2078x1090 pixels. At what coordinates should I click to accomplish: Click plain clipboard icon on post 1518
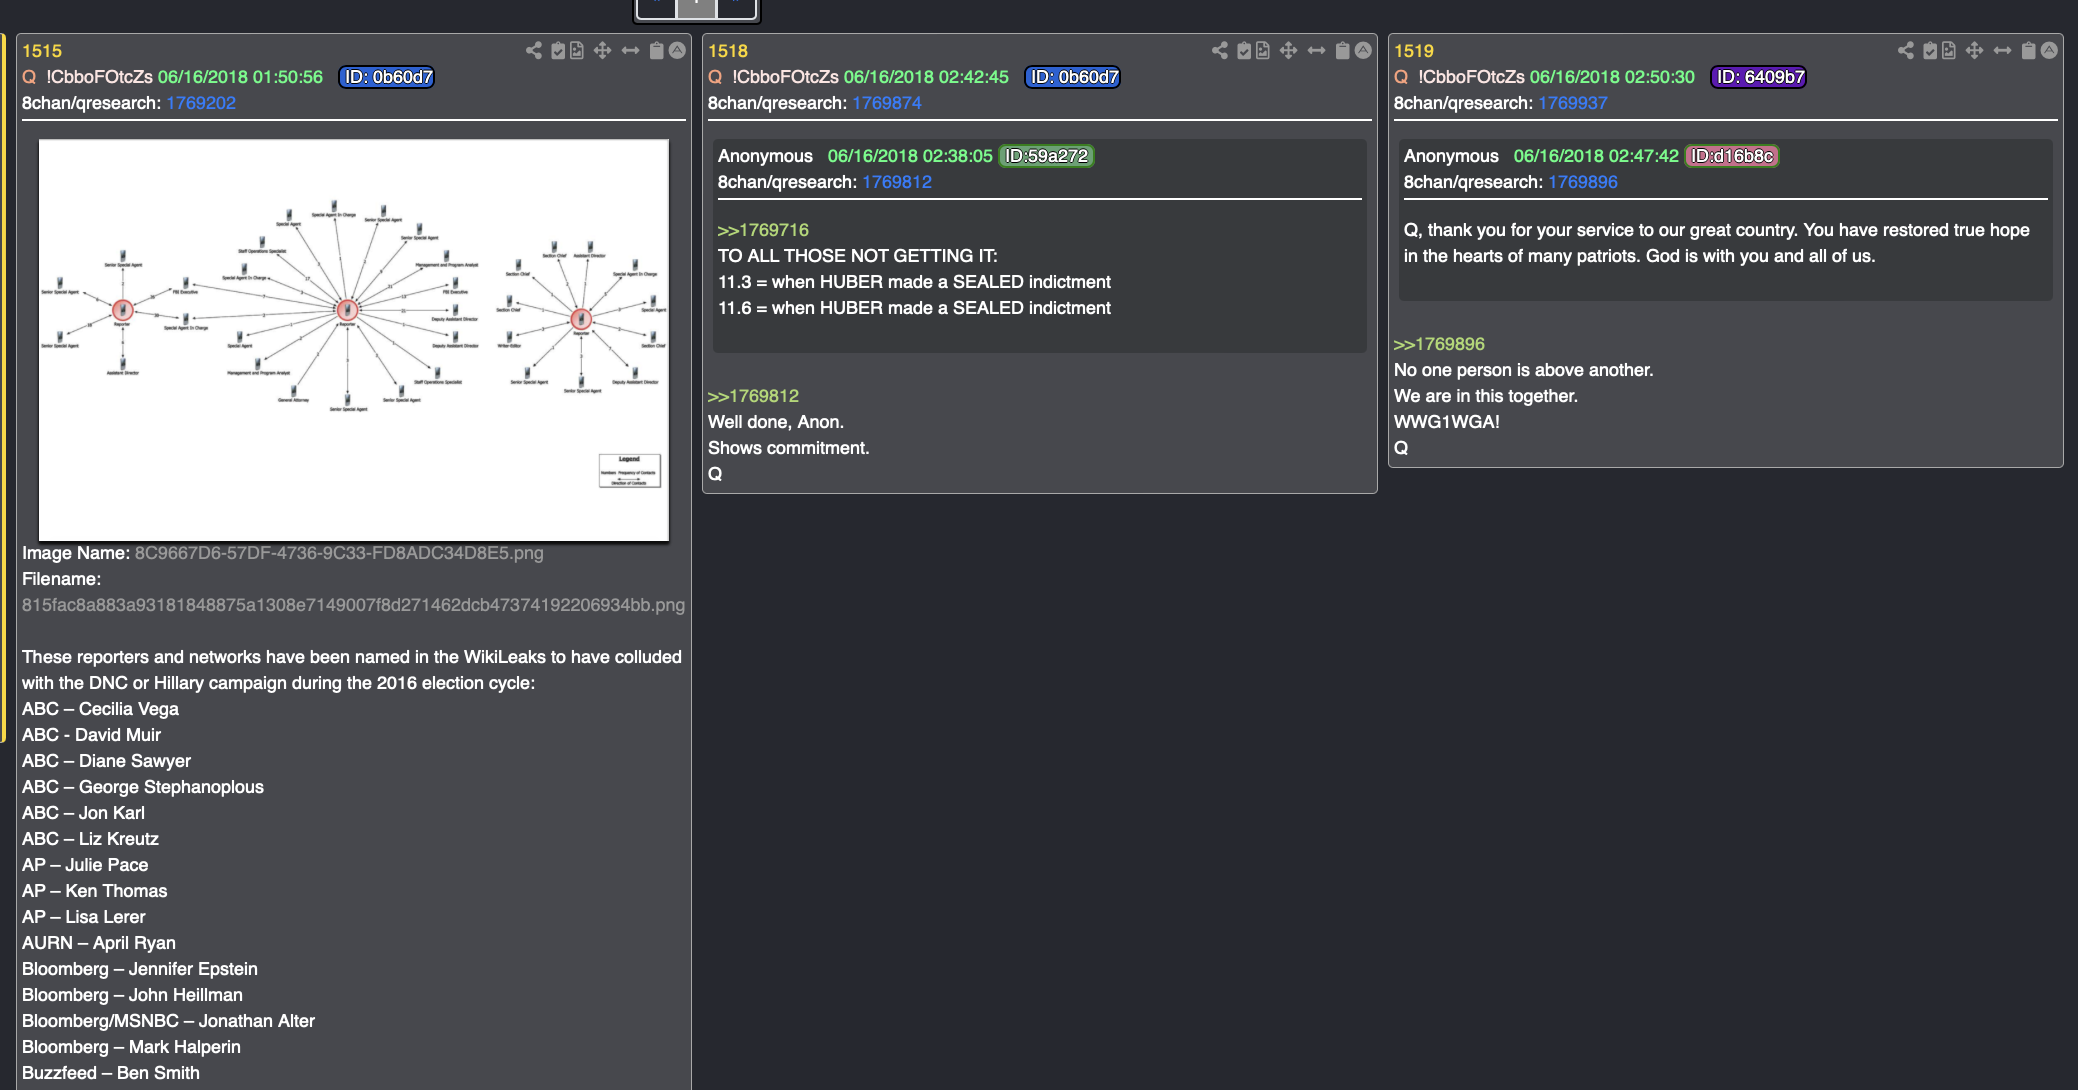click(1343, 50)
